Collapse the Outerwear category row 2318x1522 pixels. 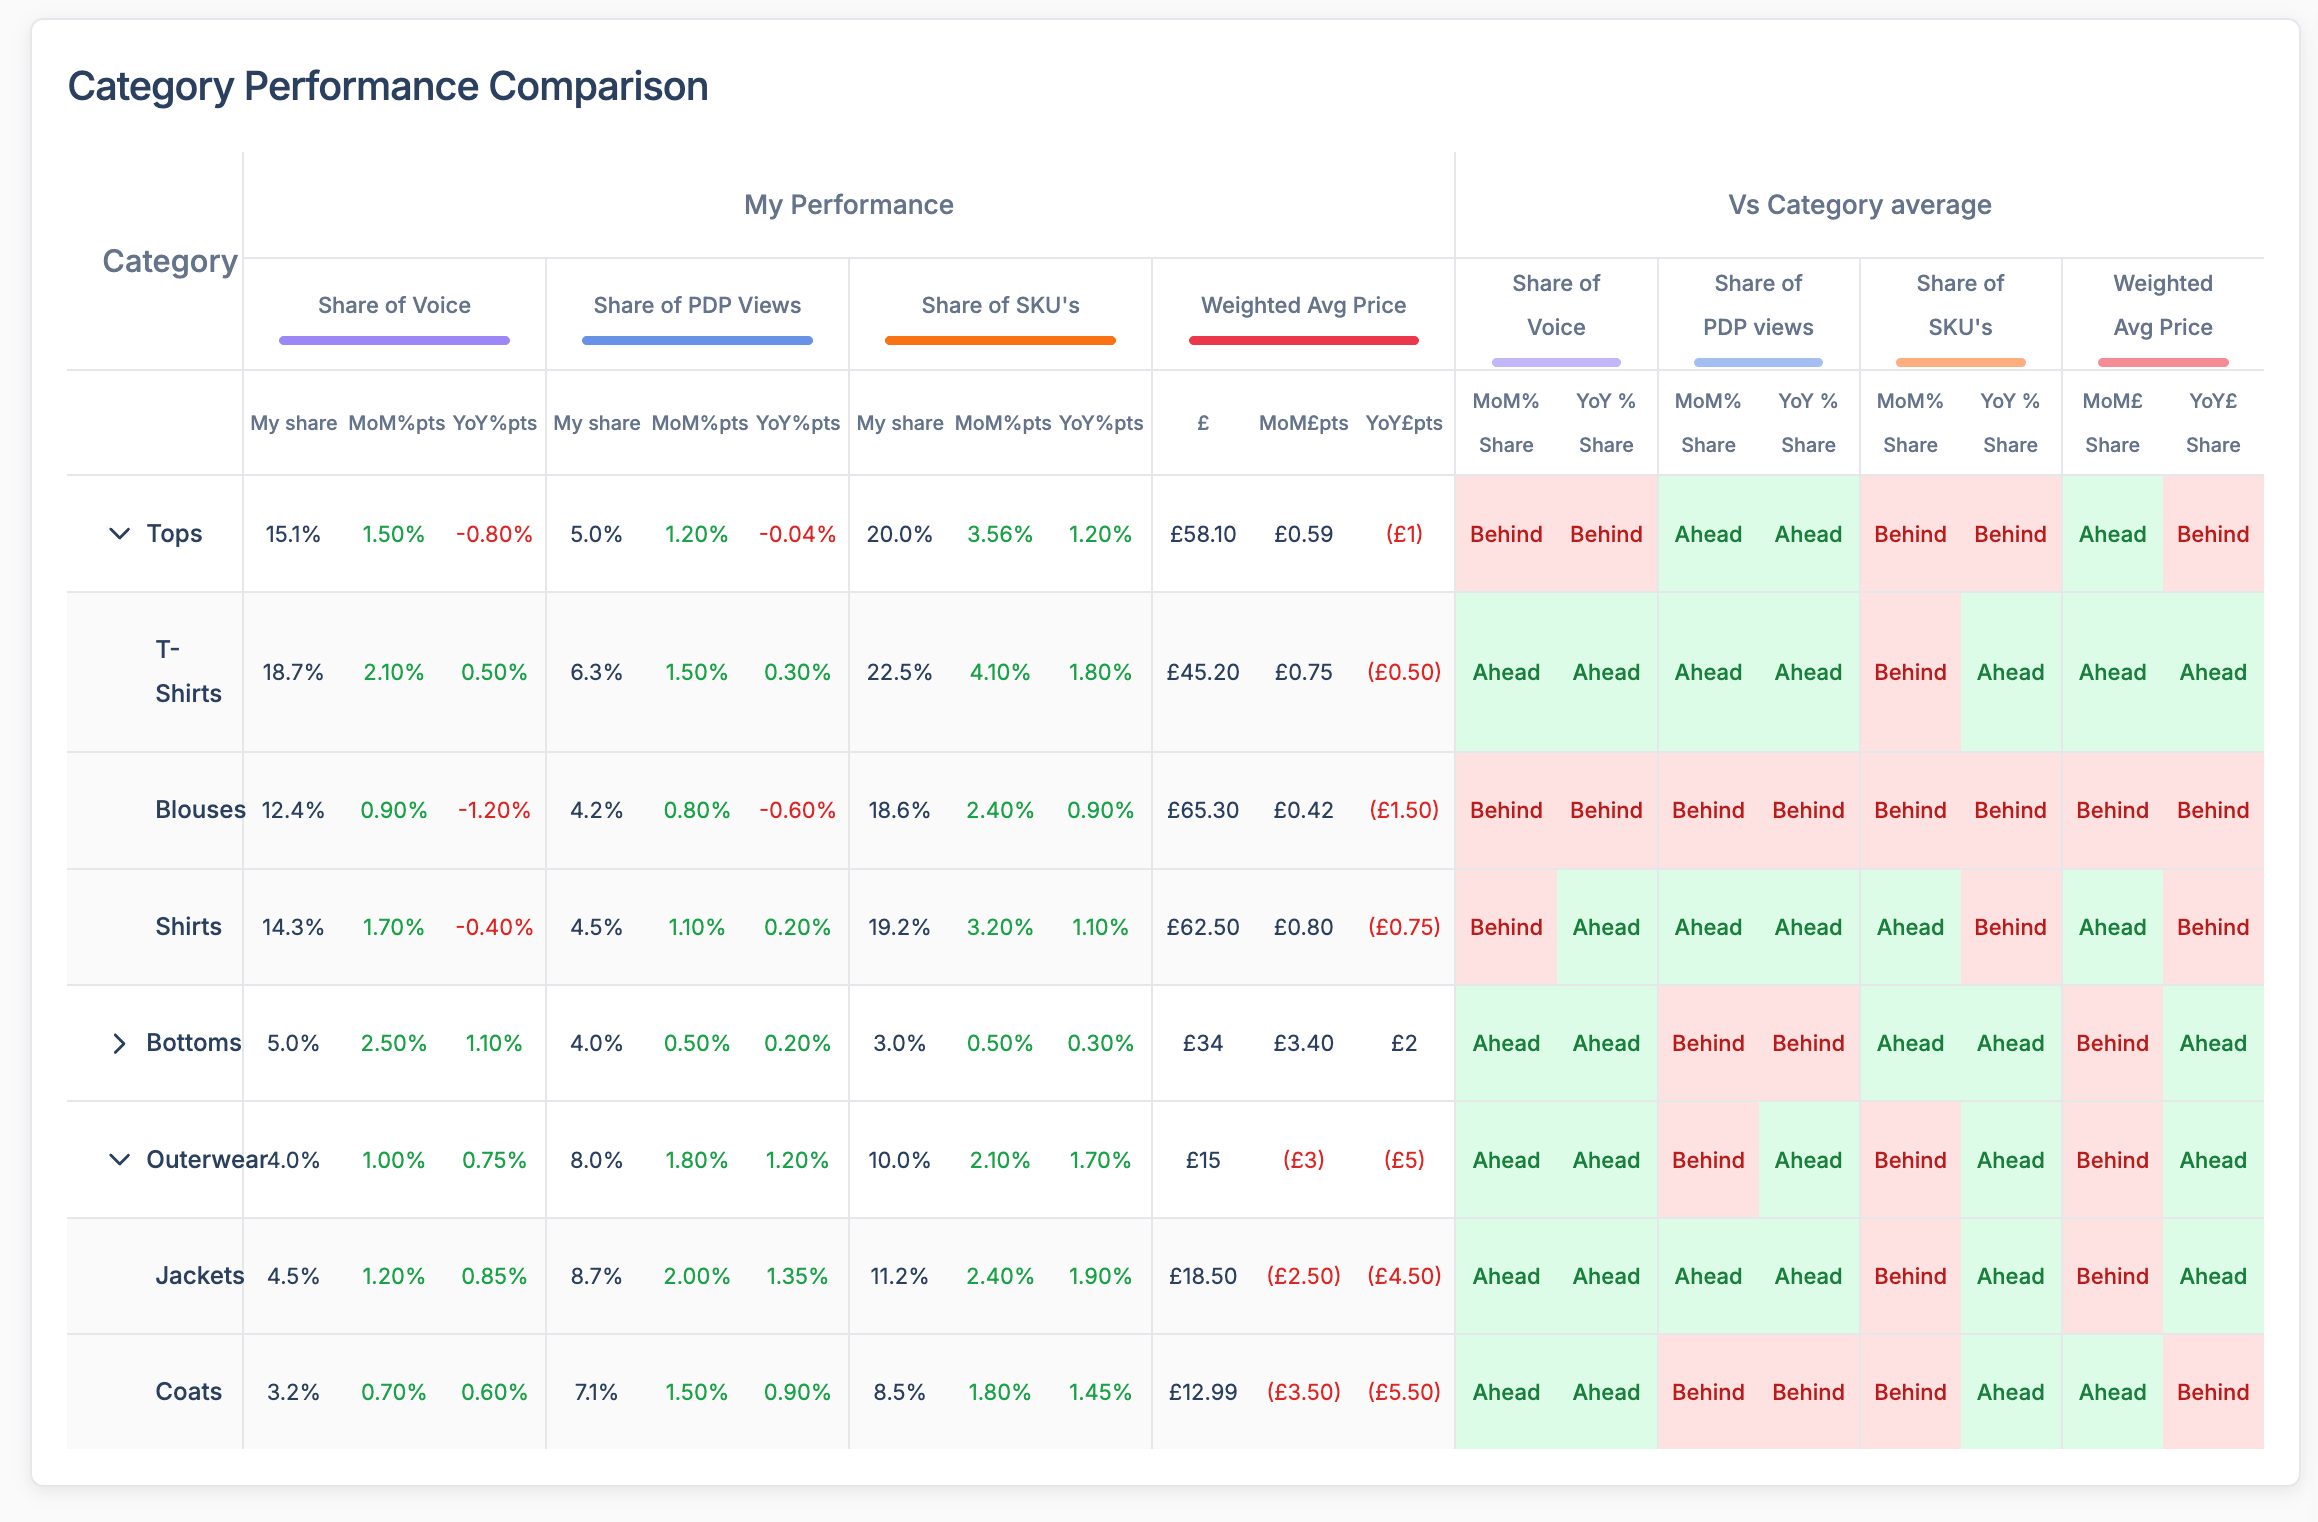pos(119,1160)
